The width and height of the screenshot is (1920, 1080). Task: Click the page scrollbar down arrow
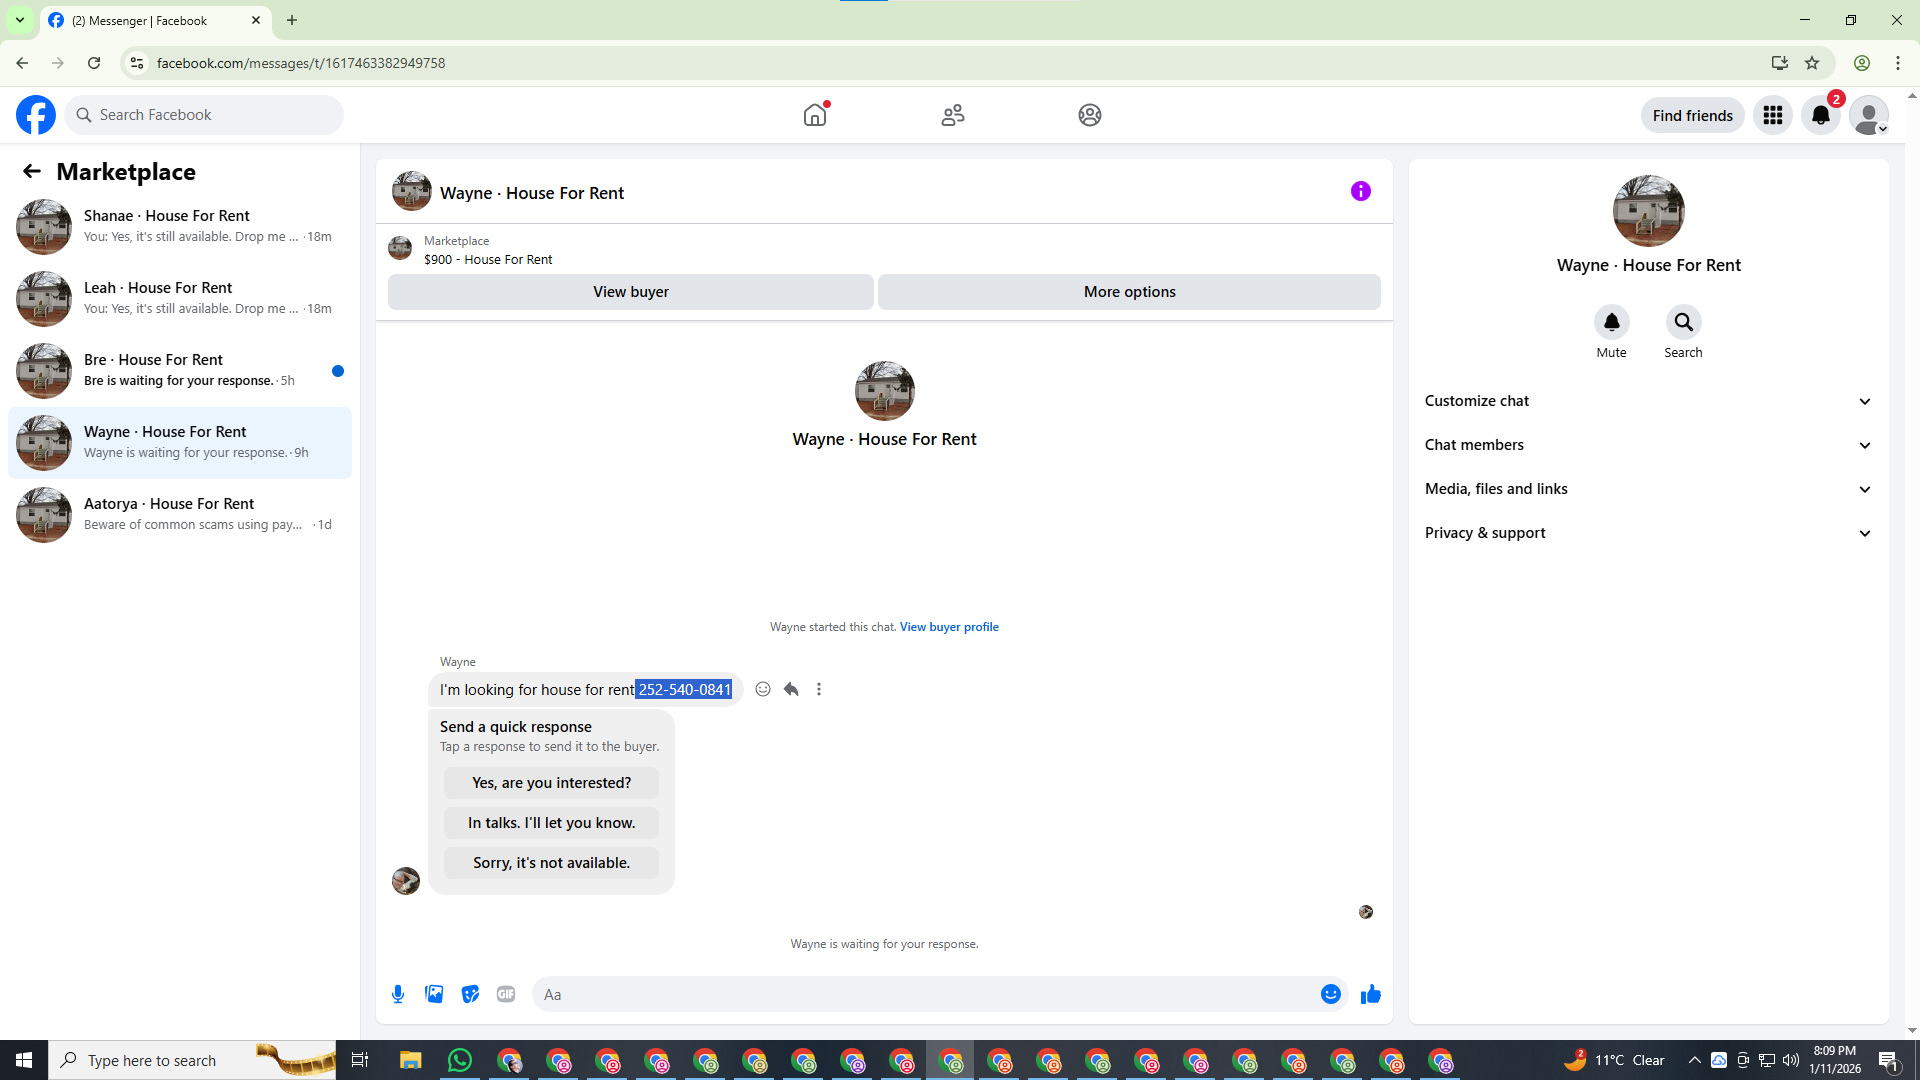click(1912, 1031)
